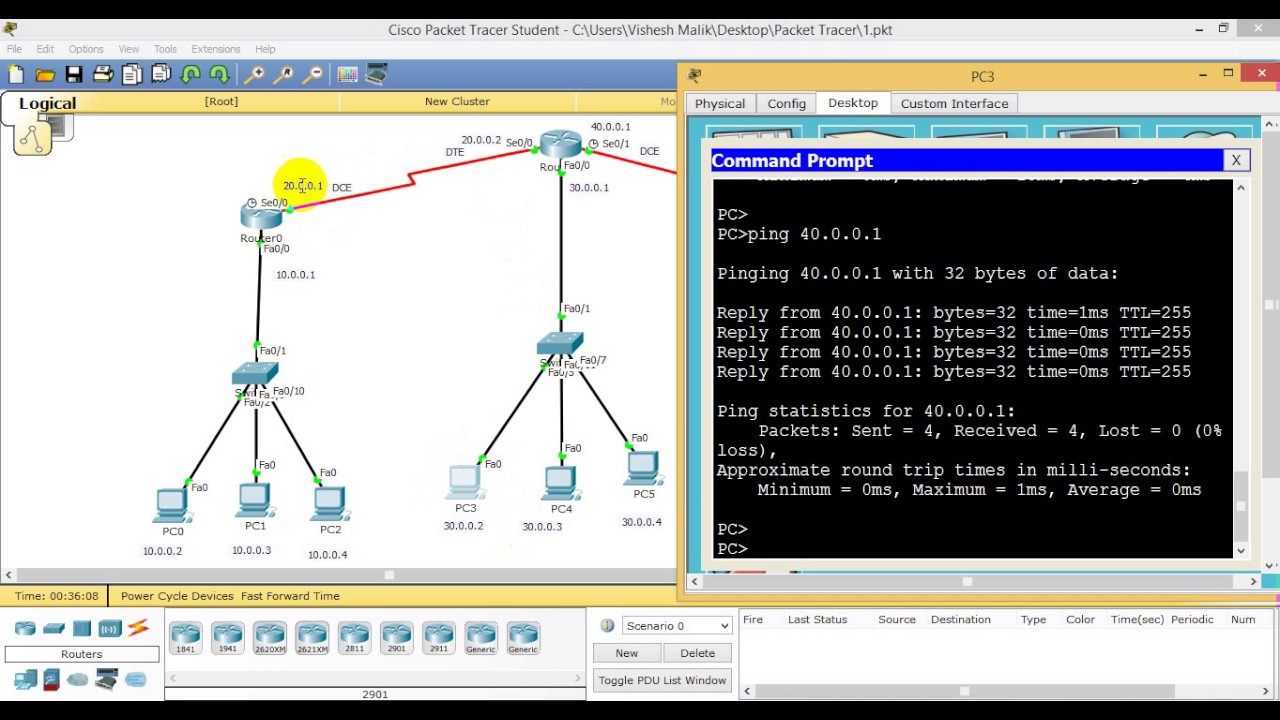Click the Time: 00:36:08 status readout

tap(57, 596)
